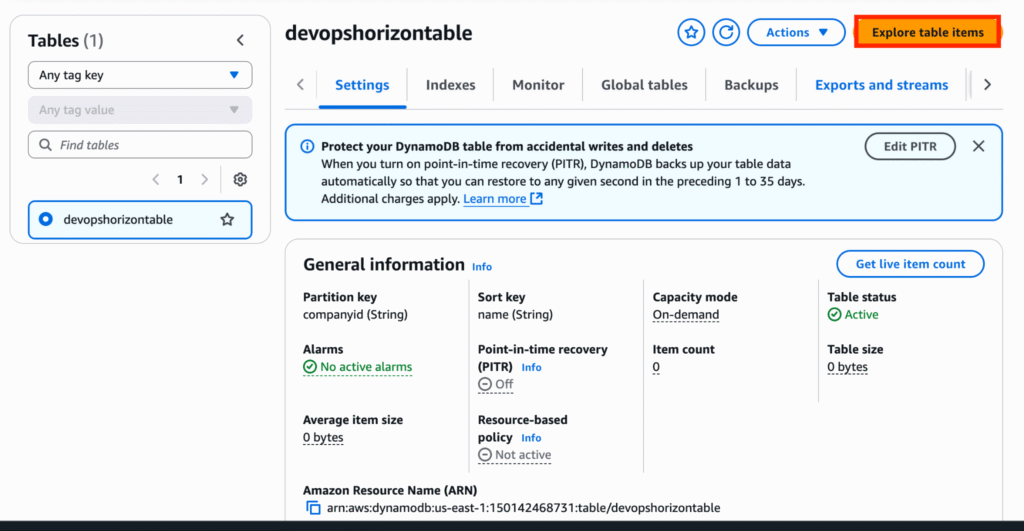Select the devopshorizontable radio button
This screenshot has width=1024, height=531.
tap(46, 219)
